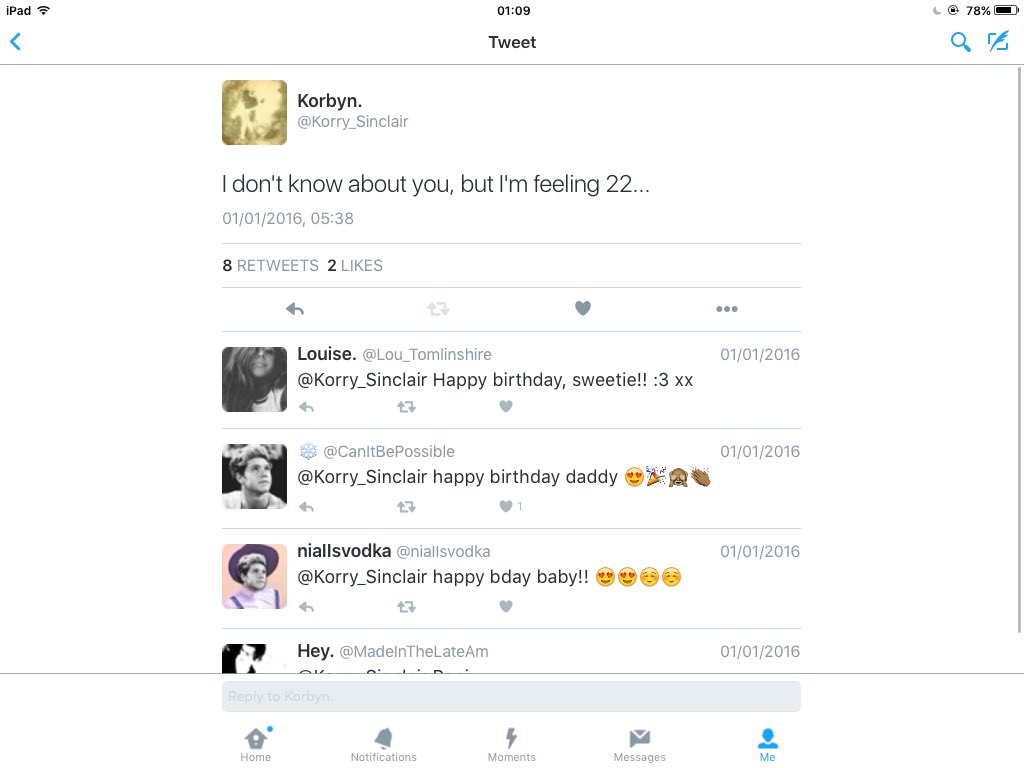1024x768 pixels.
Task: Retweet Korbyn's main tweet
Action: click(x=438, y=309)
